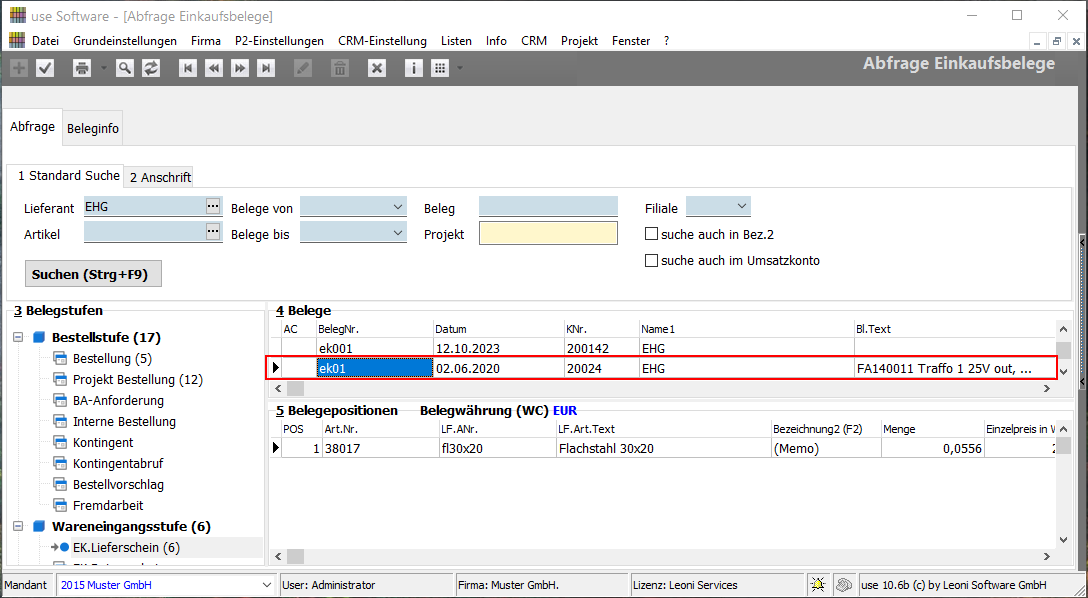Image resolution: width=1088 pixels, height=598 pixels.
Task: Click the add plus toolbar icon
Action: [x=19, y=68]
